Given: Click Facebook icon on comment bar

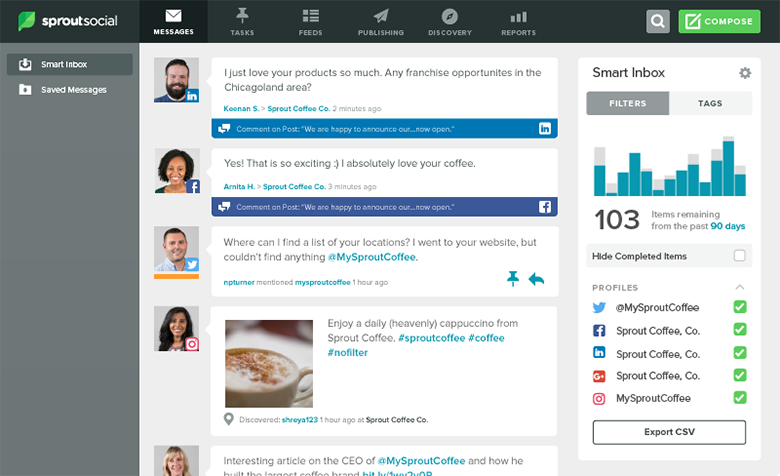Looking at the screenshot, I should [x=545, y=207].
